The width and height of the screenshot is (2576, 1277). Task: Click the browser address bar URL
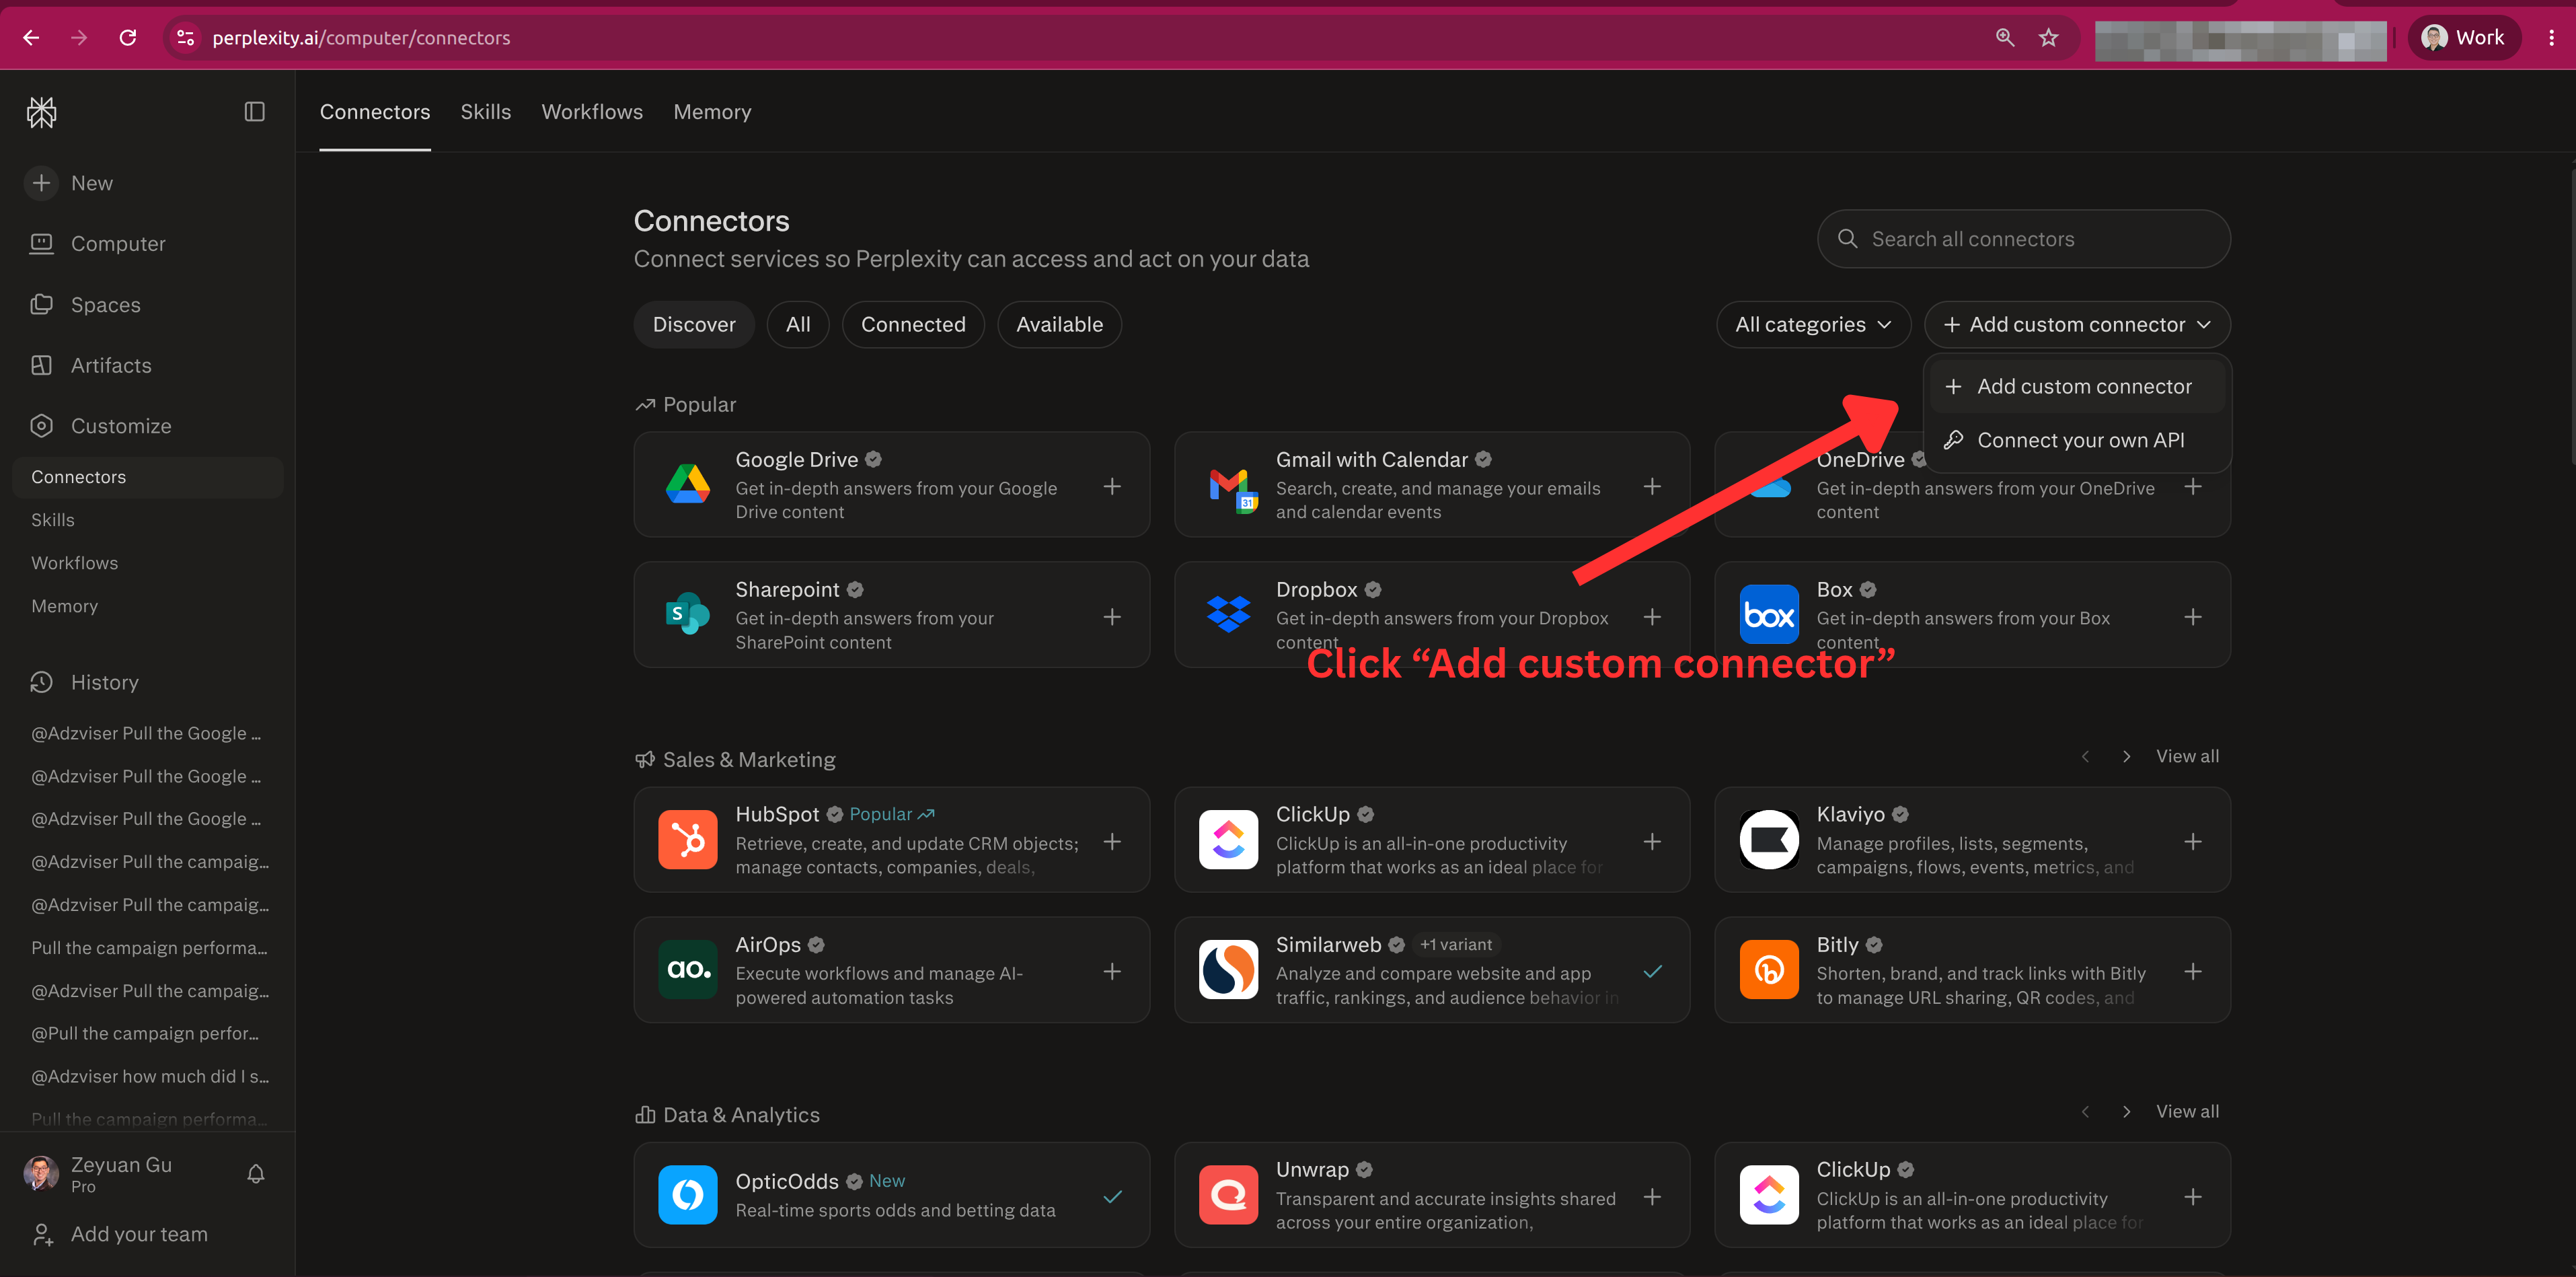coord(361,38)
